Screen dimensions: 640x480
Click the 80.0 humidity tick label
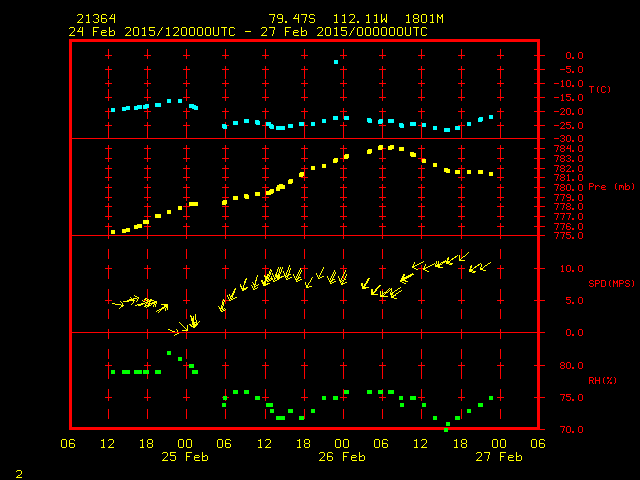pyautogui.click(x=571, y=365)
